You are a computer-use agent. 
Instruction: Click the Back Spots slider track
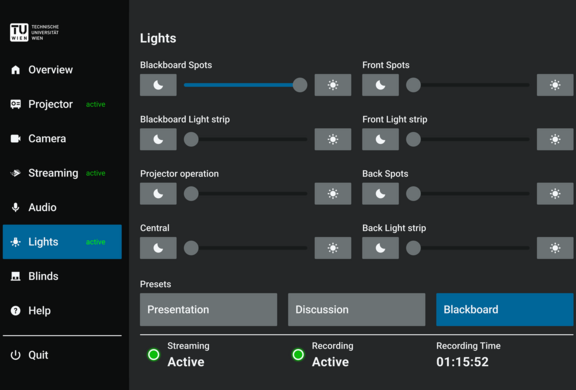point(468,194)
